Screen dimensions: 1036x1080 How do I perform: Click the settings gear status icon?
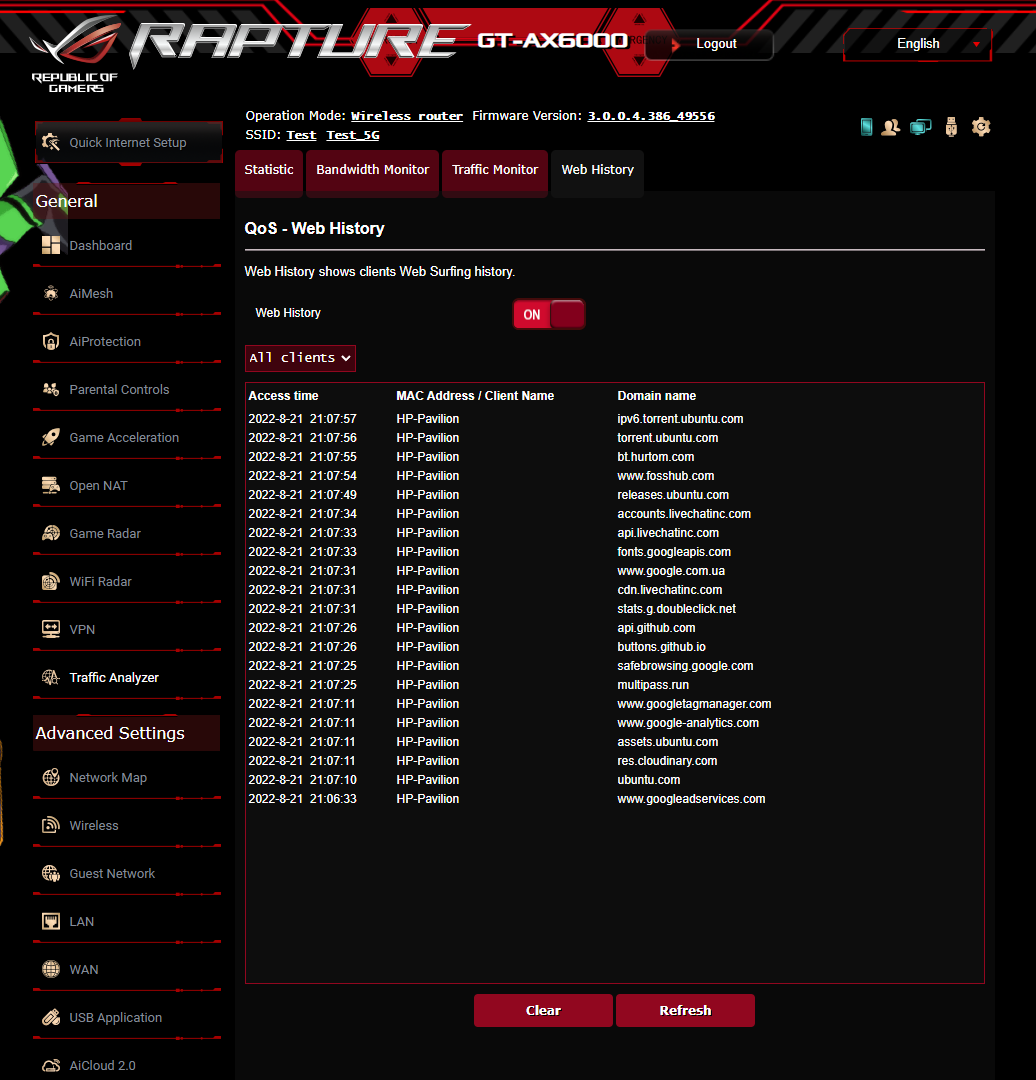click(x=981, y=127)
